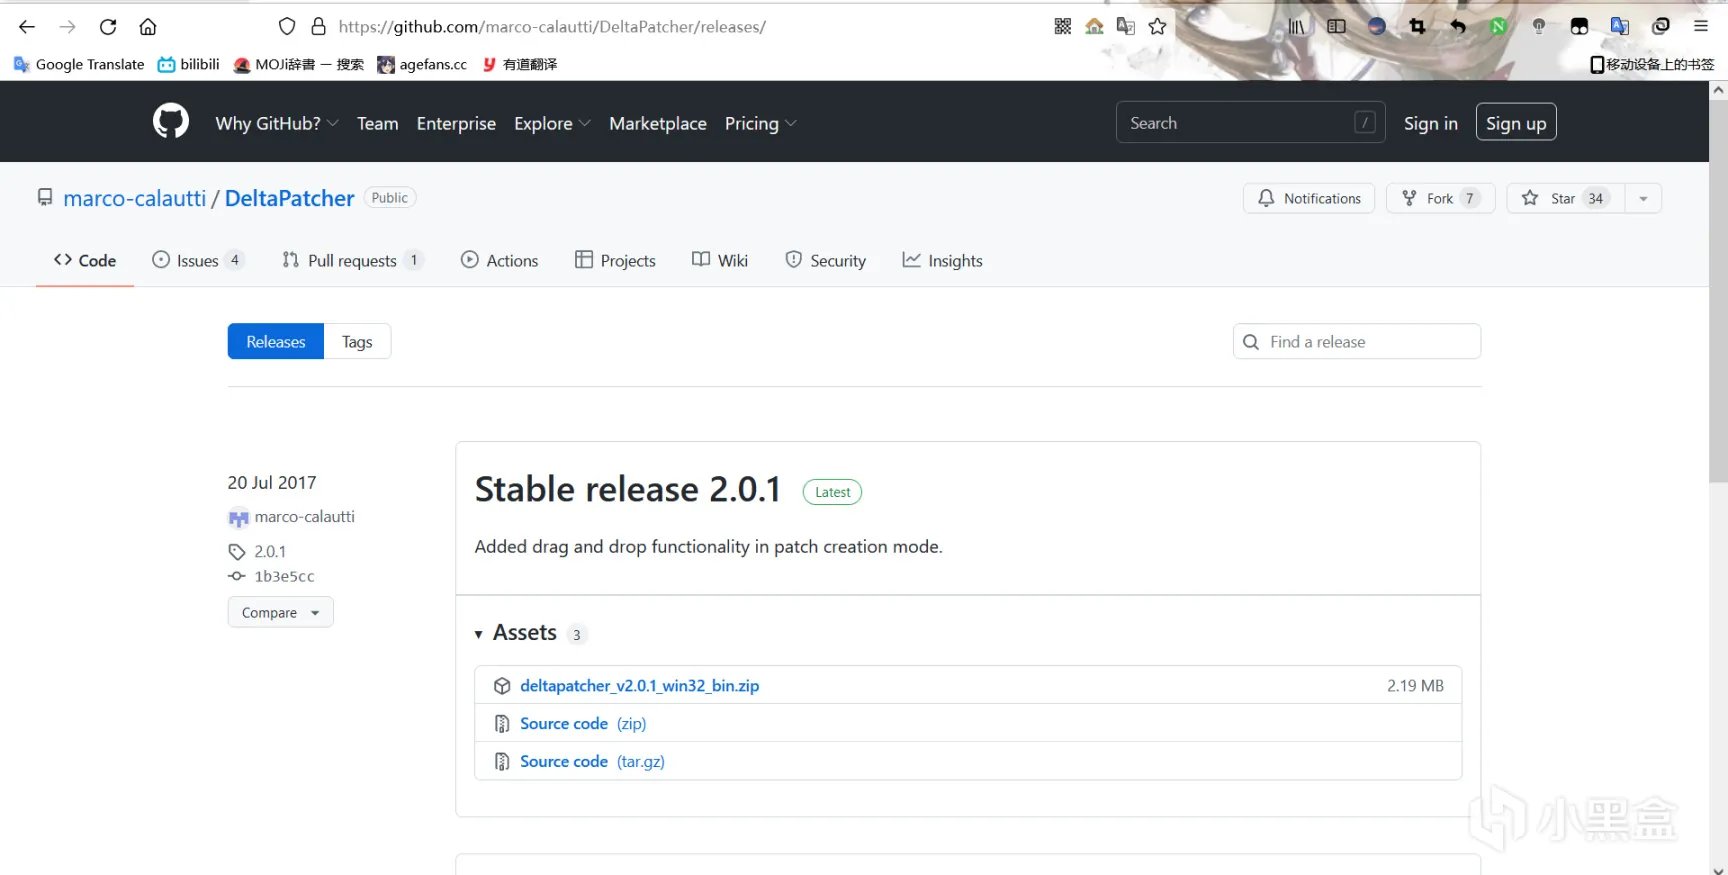Expand the Explore navigation menu
The height and width of the screenshot is (875, 1728).
click(x=551, y=123)
